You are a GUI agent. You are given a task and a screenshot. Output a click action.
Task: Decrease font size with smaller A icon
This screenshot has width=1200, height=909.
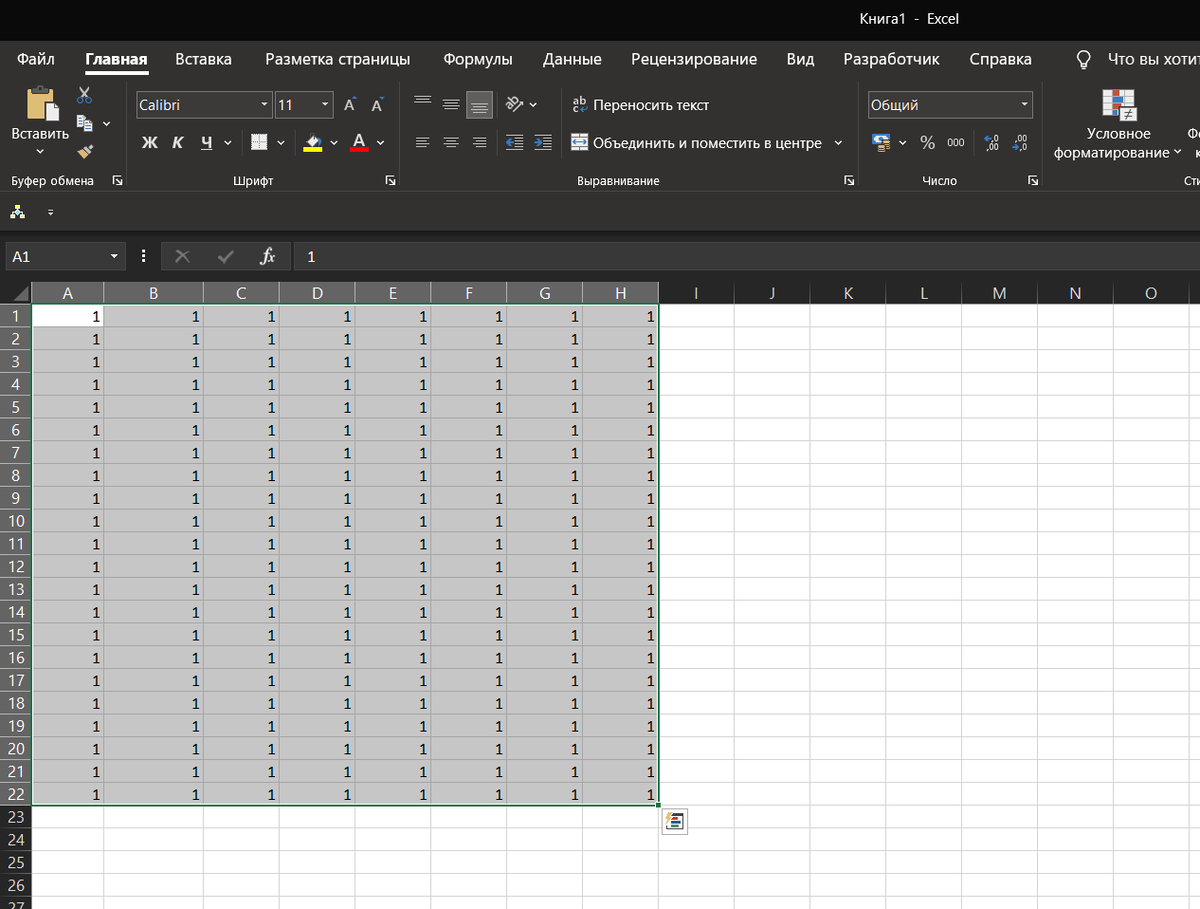click(x=377, y=105)
